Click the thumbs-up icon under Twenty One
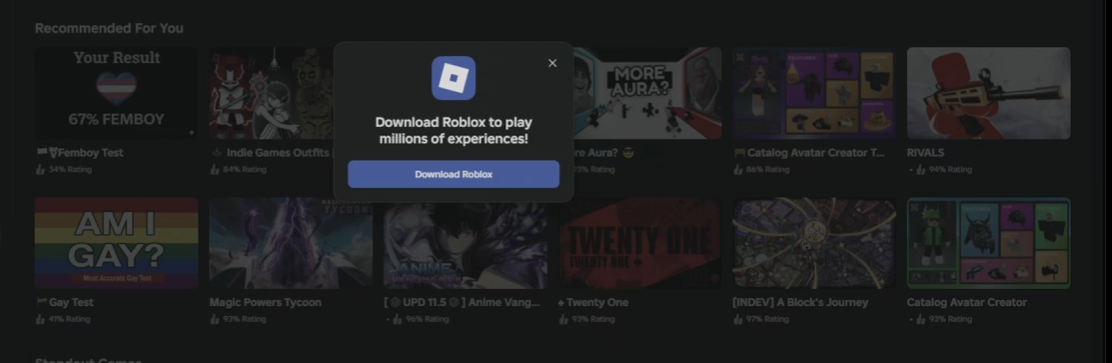This screenshot has width=1112, height=363. coord(563,319)
